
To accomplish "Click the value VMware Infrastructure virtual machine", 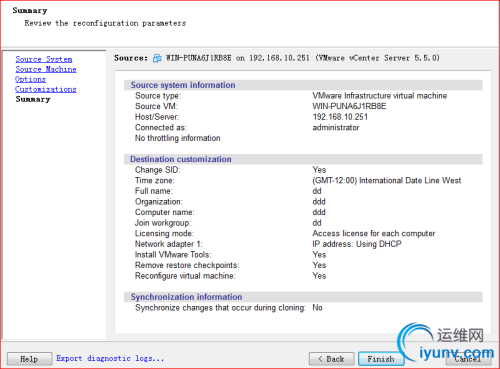I will [x=380, y=96].
